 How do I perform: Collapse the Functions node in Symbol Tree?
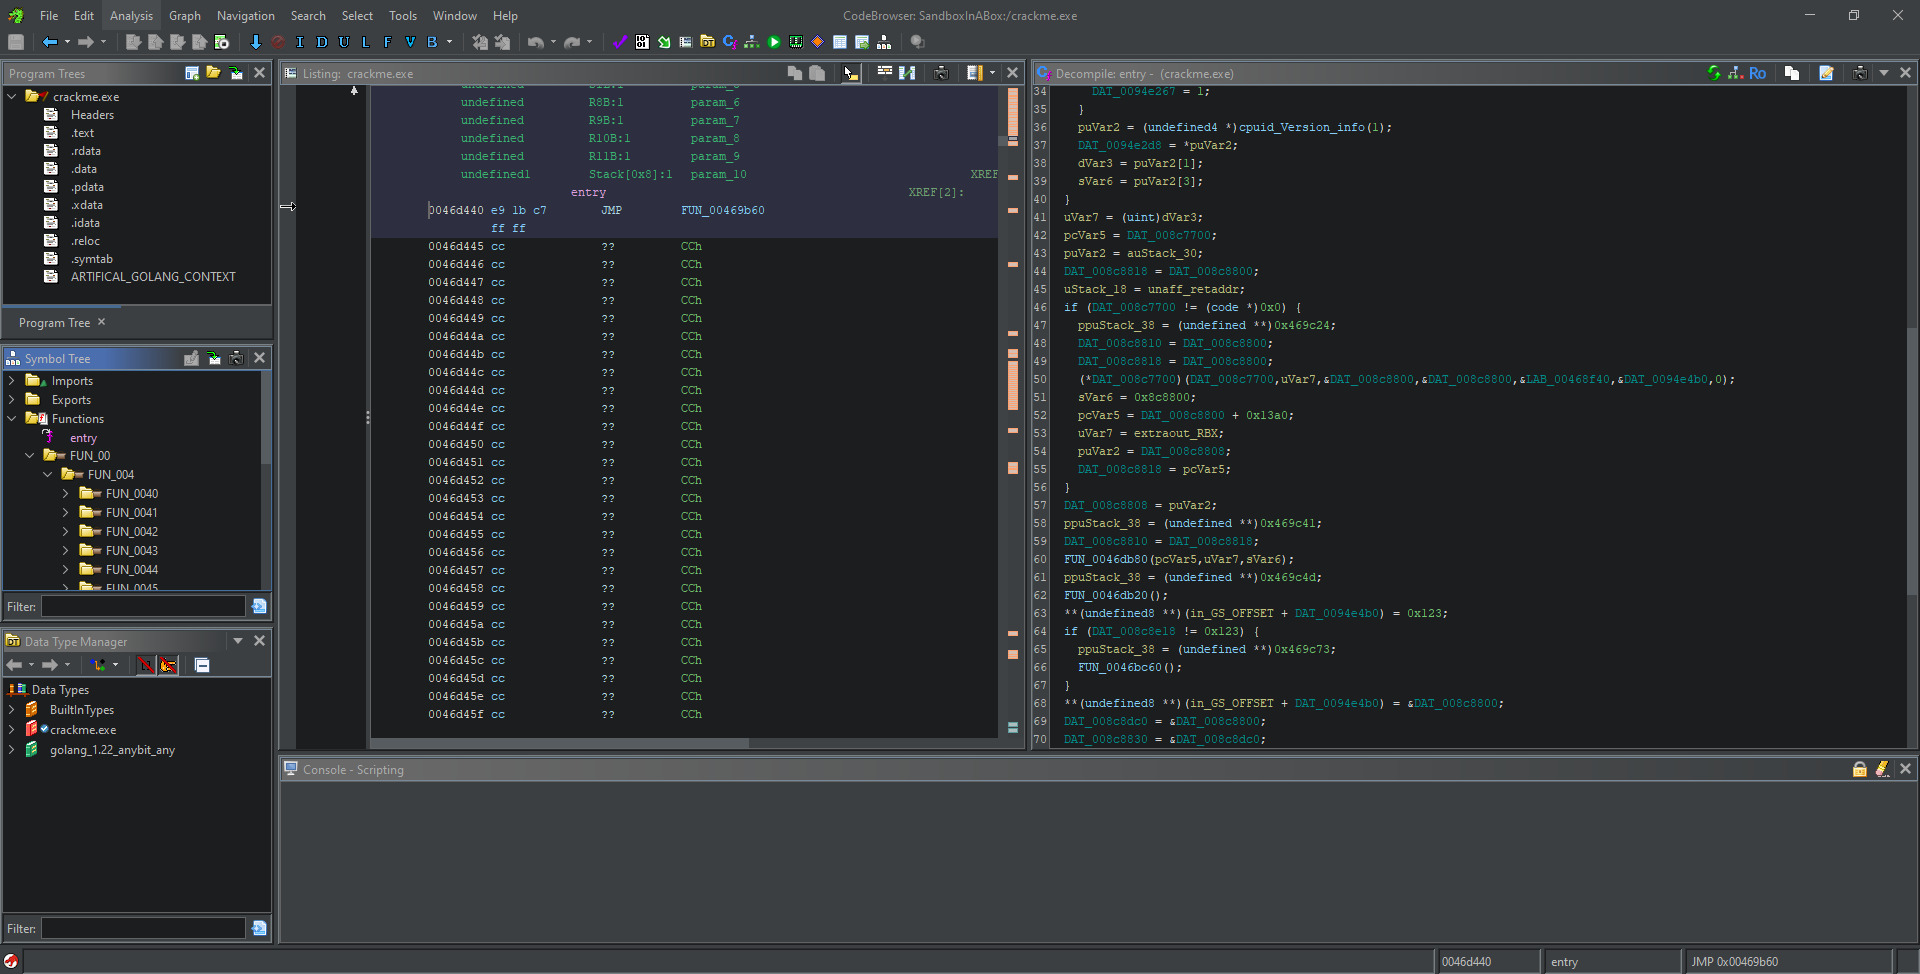[x=11, y=419]
